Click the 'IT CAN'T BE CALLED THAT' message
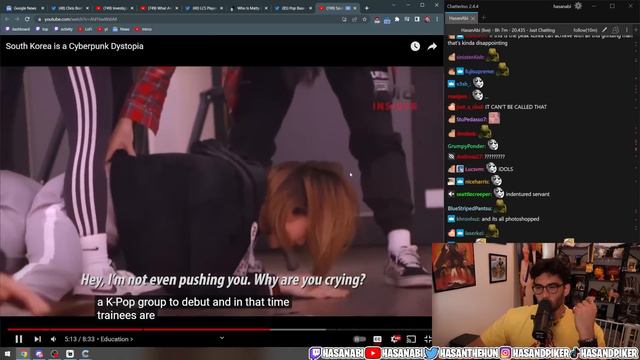This screenshot has width=640, height=360. point(516,107)
